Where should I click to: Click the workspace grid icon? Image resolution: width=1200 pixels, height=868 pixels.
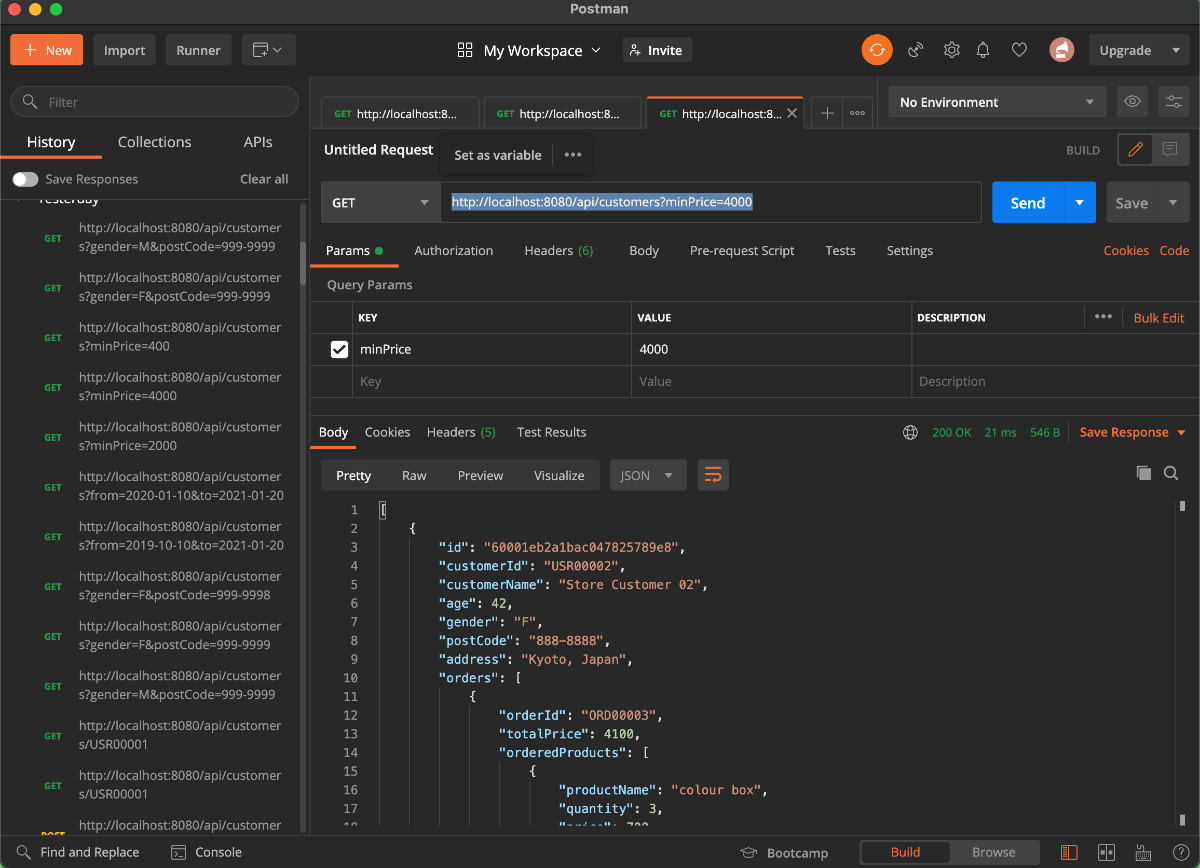tap(465, 50)
